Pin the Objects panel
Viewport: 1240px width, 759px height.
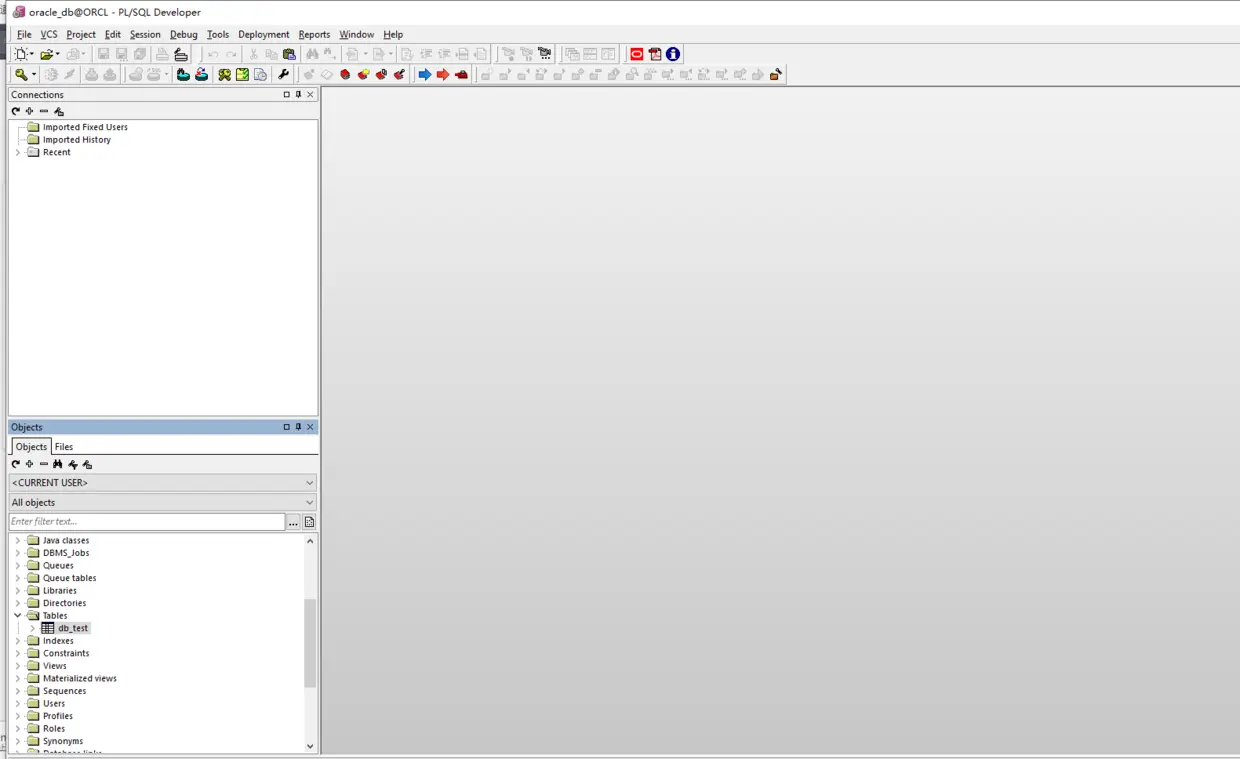click(x=298, y=427)
